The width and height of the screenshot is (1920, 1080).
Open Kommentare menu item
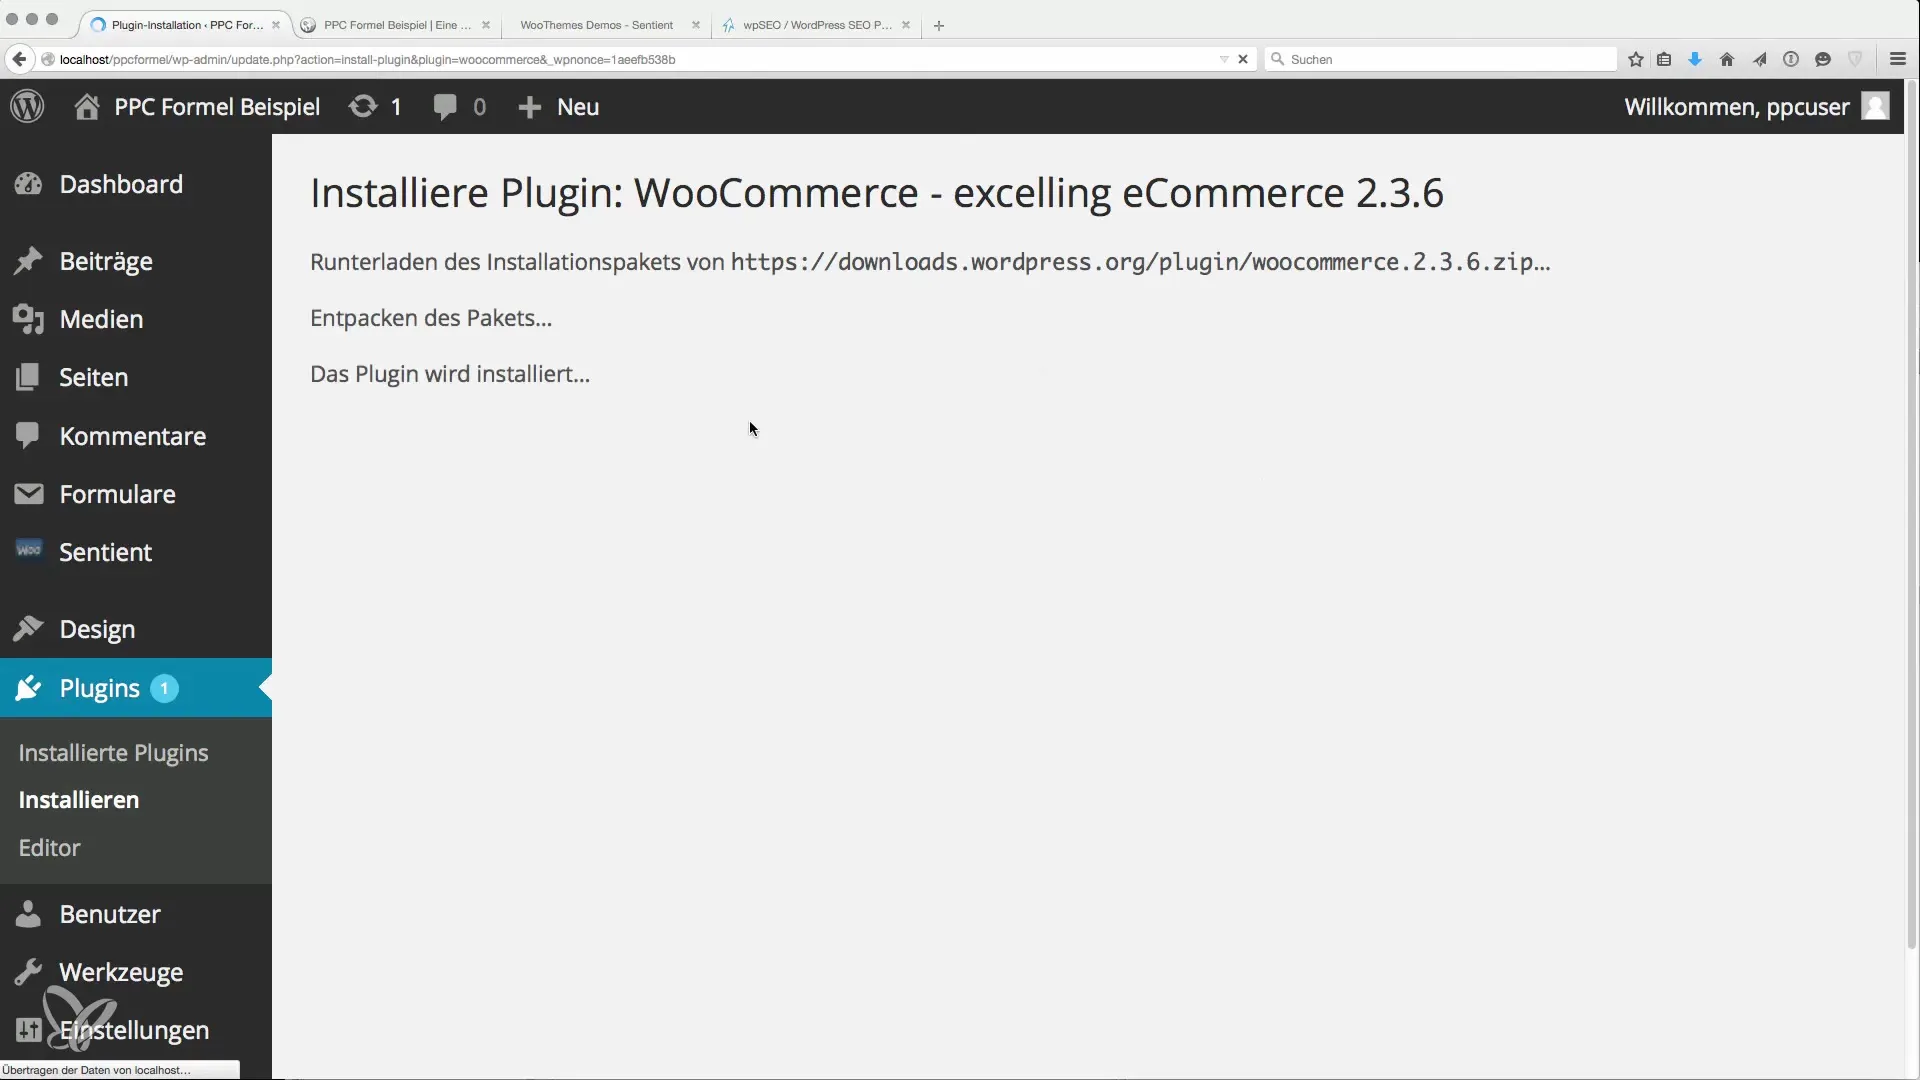136,436
